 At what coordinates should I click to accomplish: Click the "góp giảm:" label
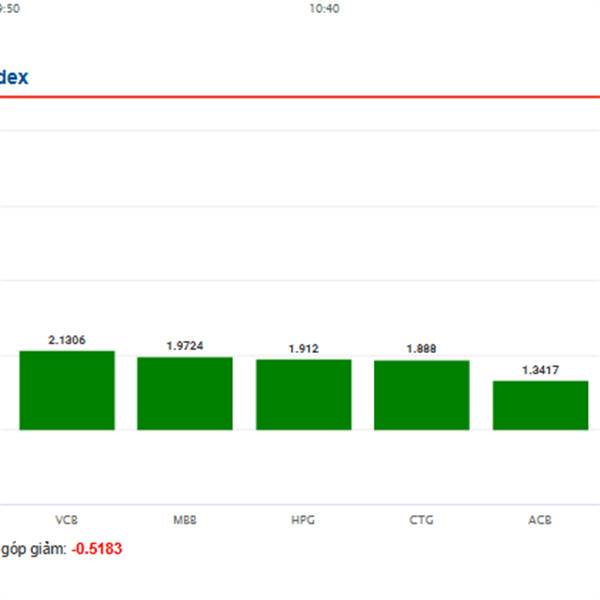point(34,549)
